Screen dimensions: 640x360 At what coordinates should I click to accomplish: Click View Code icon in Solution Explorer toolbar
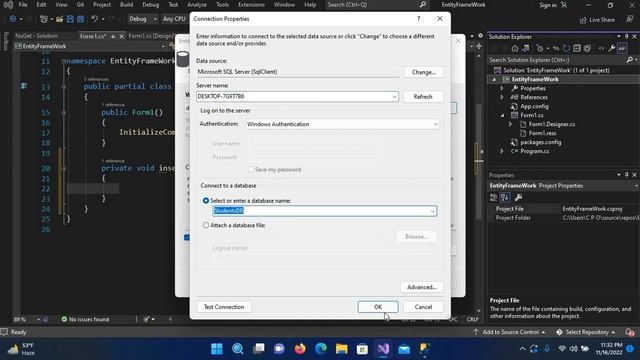(601, 49)
